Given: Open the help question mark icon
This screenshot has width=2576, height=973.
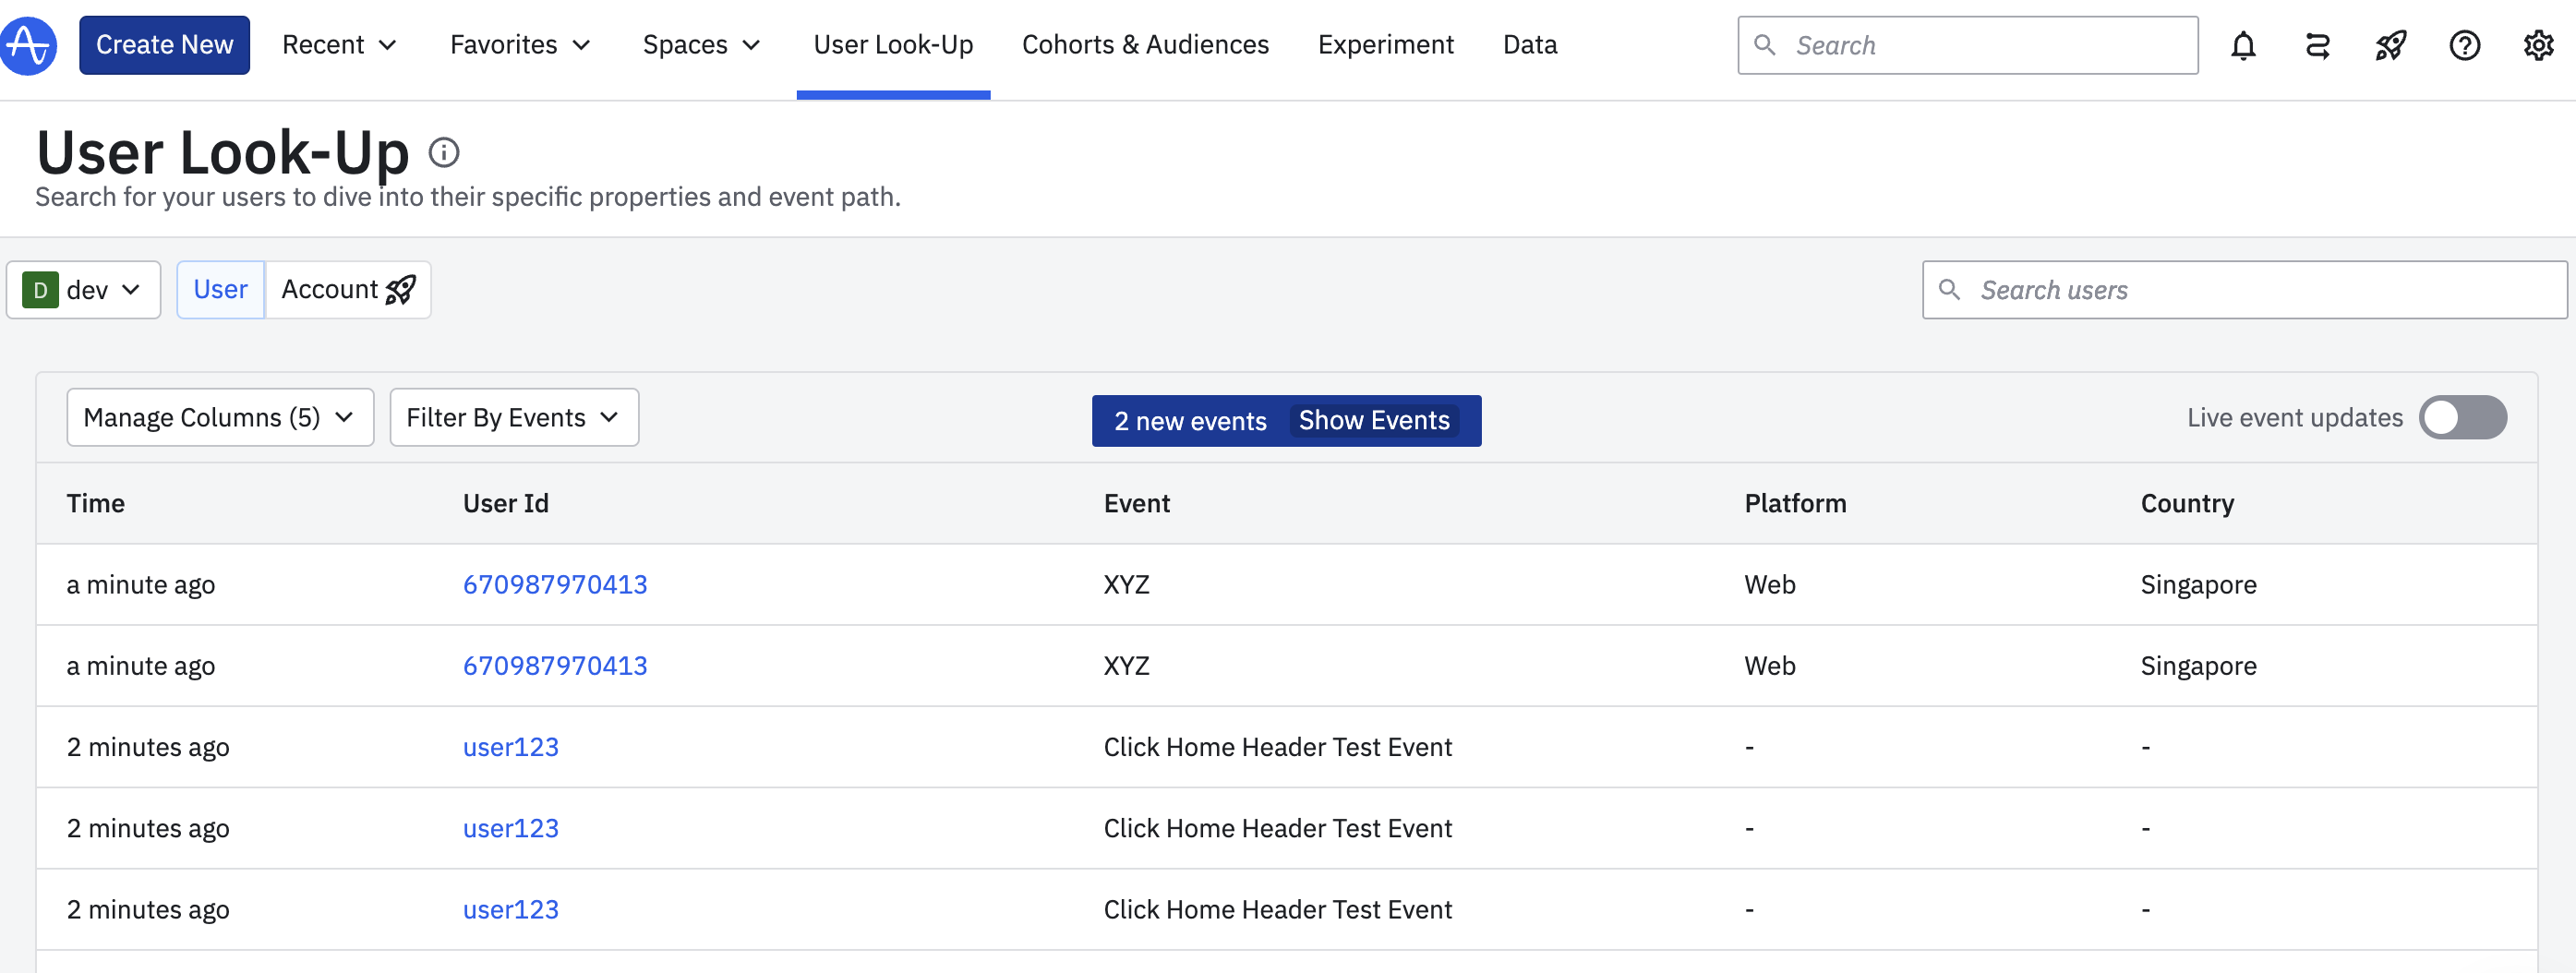Looking at the screenshot, I should [2464, 45].
